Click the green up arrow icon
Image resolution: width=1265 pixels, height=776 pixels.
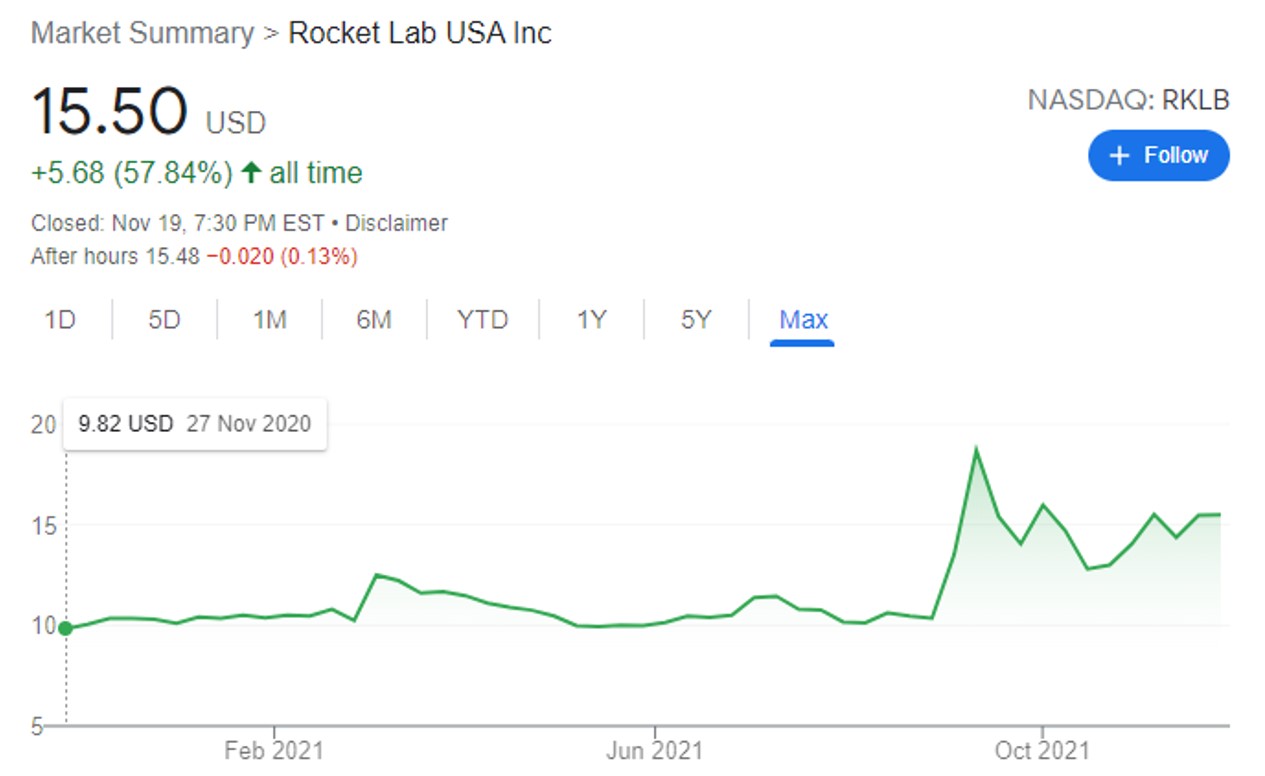click(x=251, y=173)
